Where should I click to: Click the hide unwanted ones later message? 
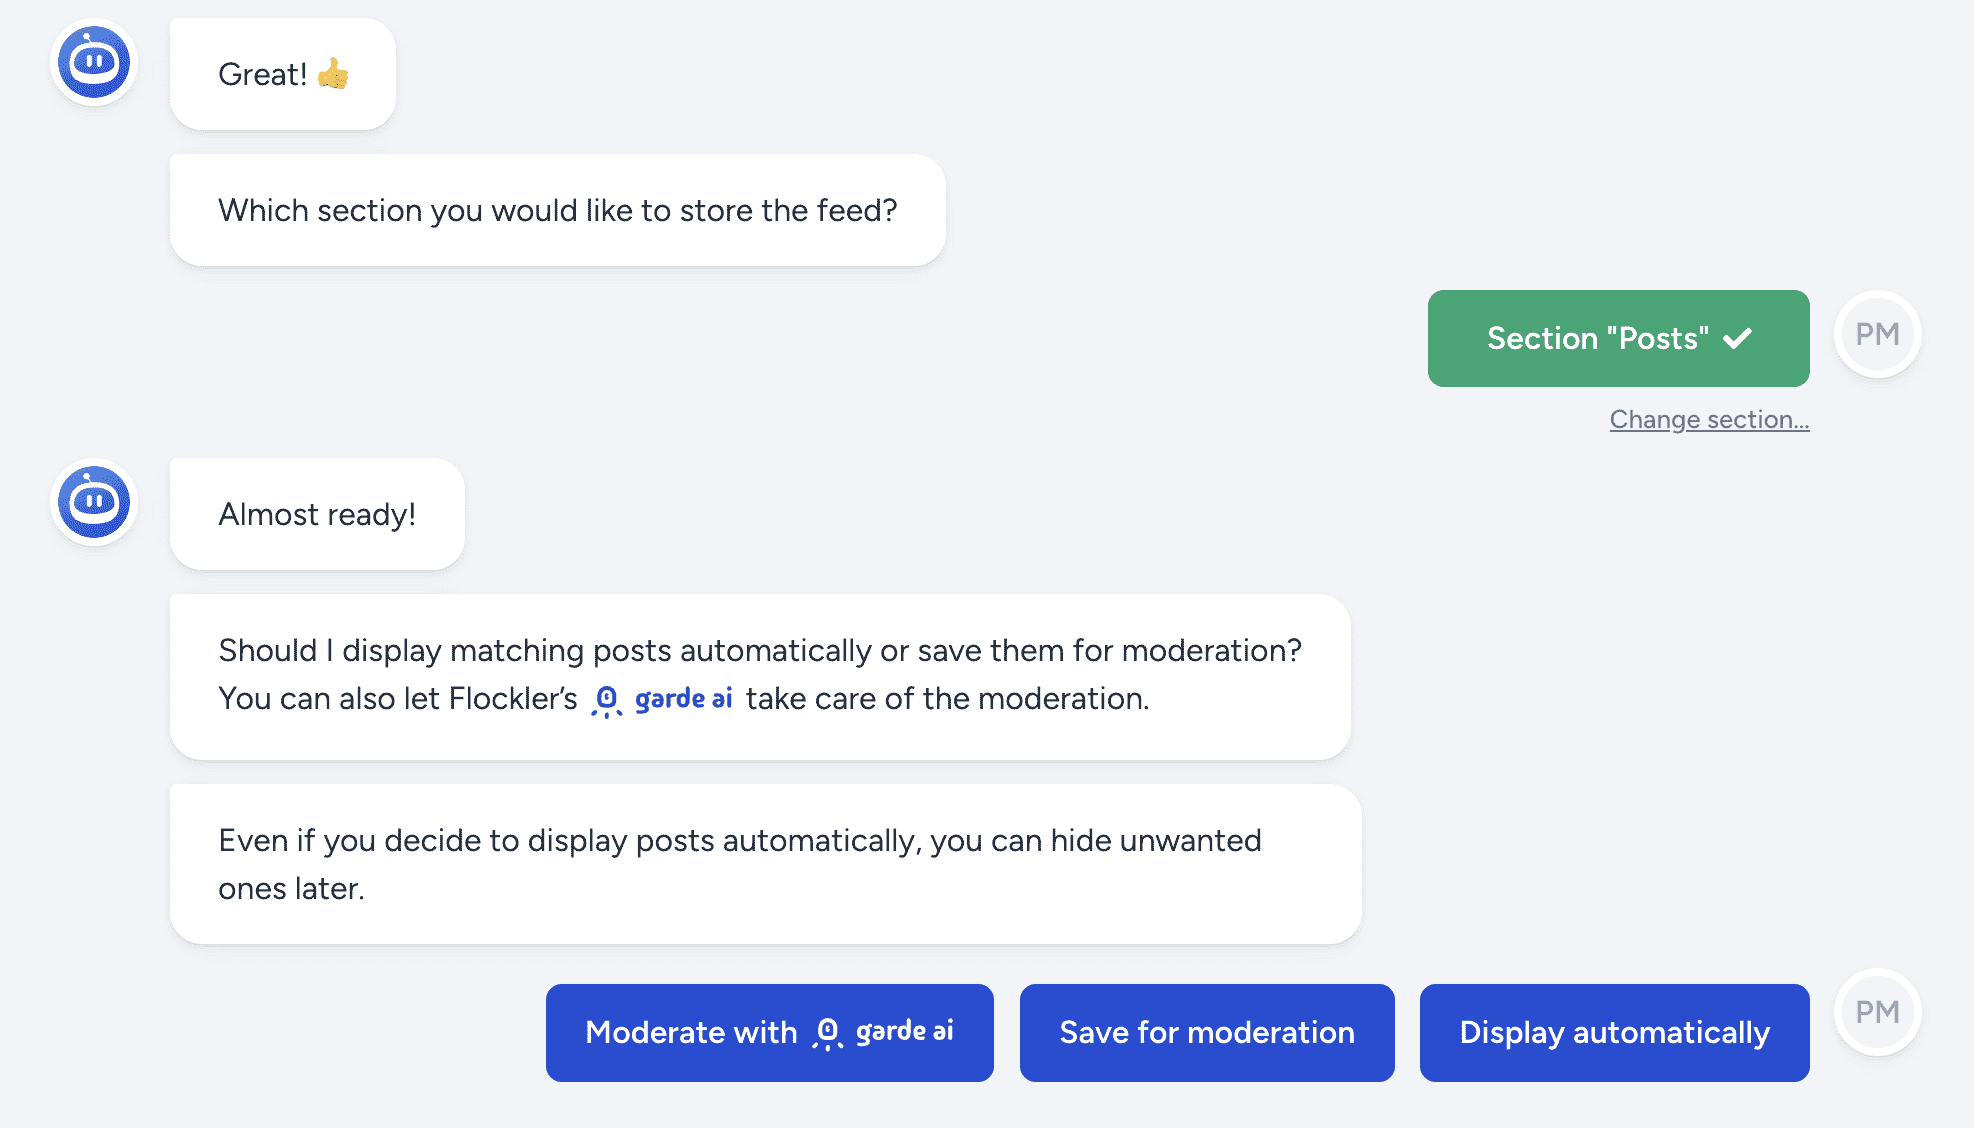766,864
